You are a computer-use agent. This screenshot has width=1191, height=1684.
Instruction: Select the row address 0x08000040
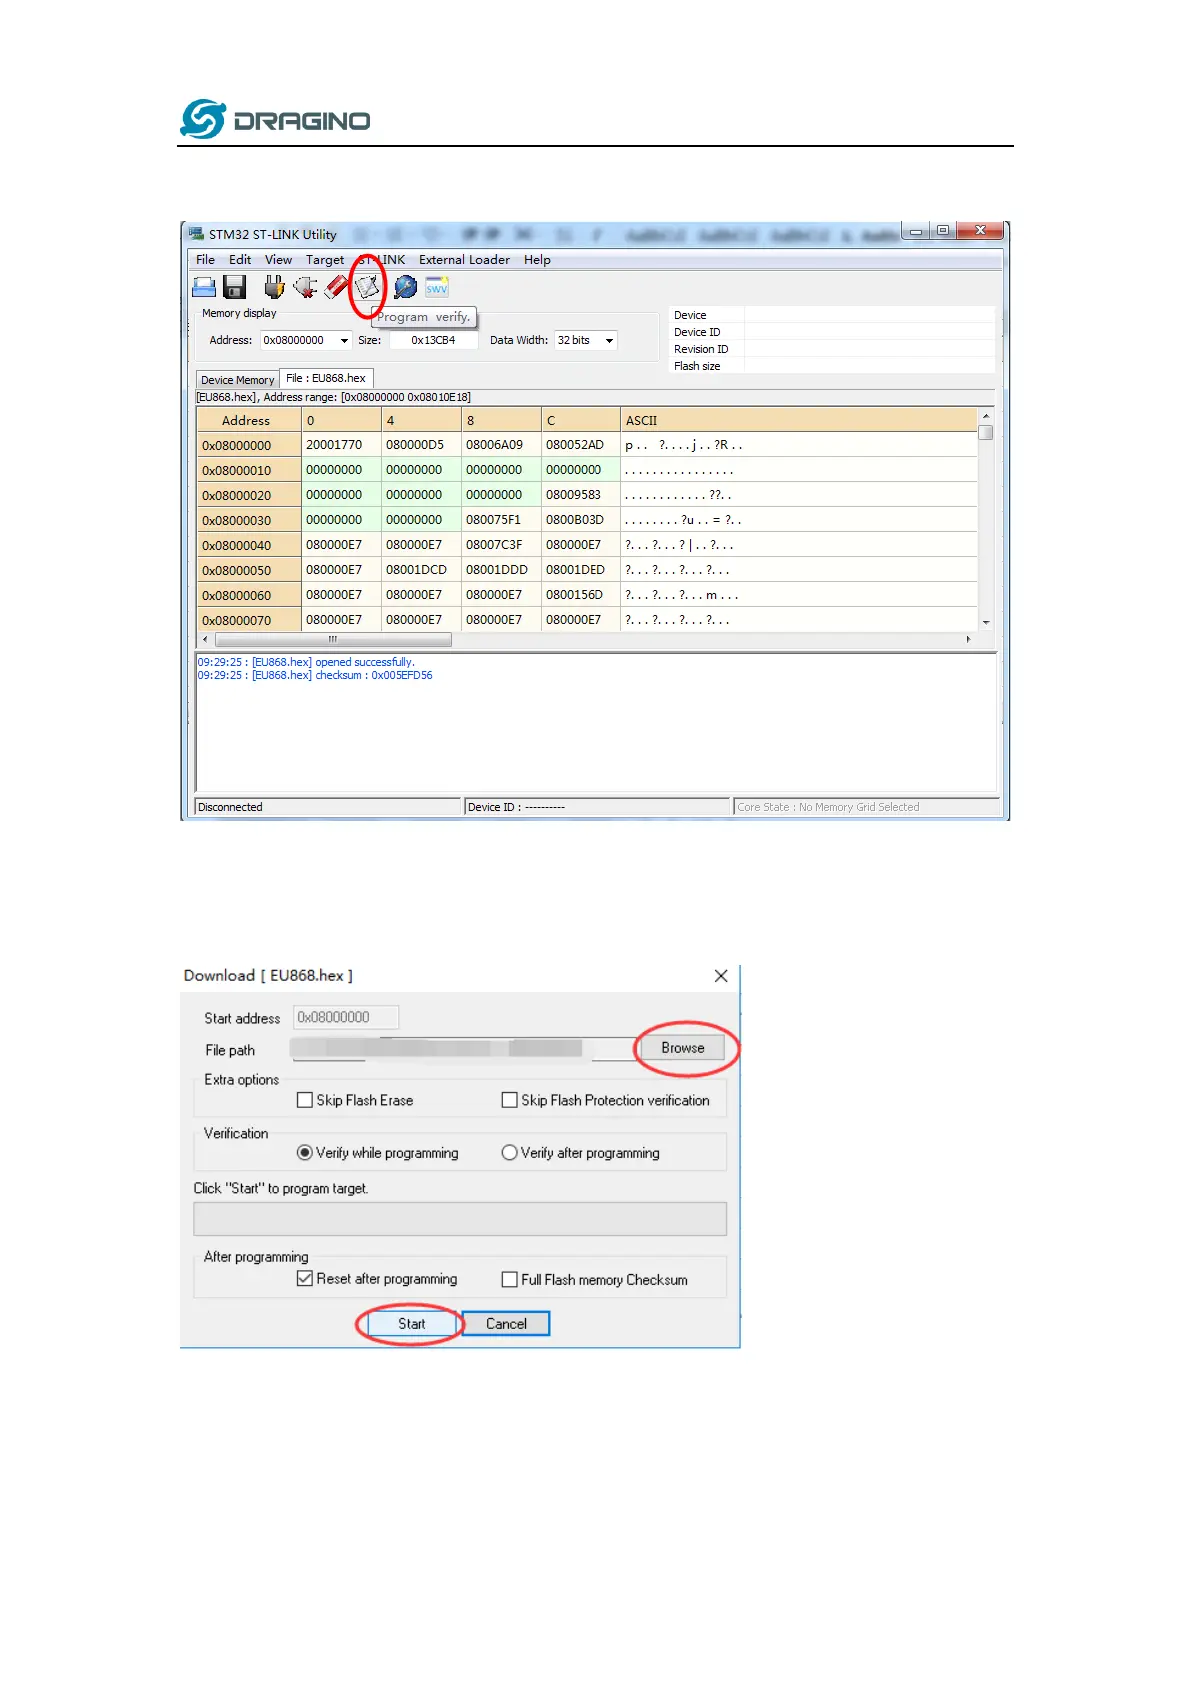(249, 545)
